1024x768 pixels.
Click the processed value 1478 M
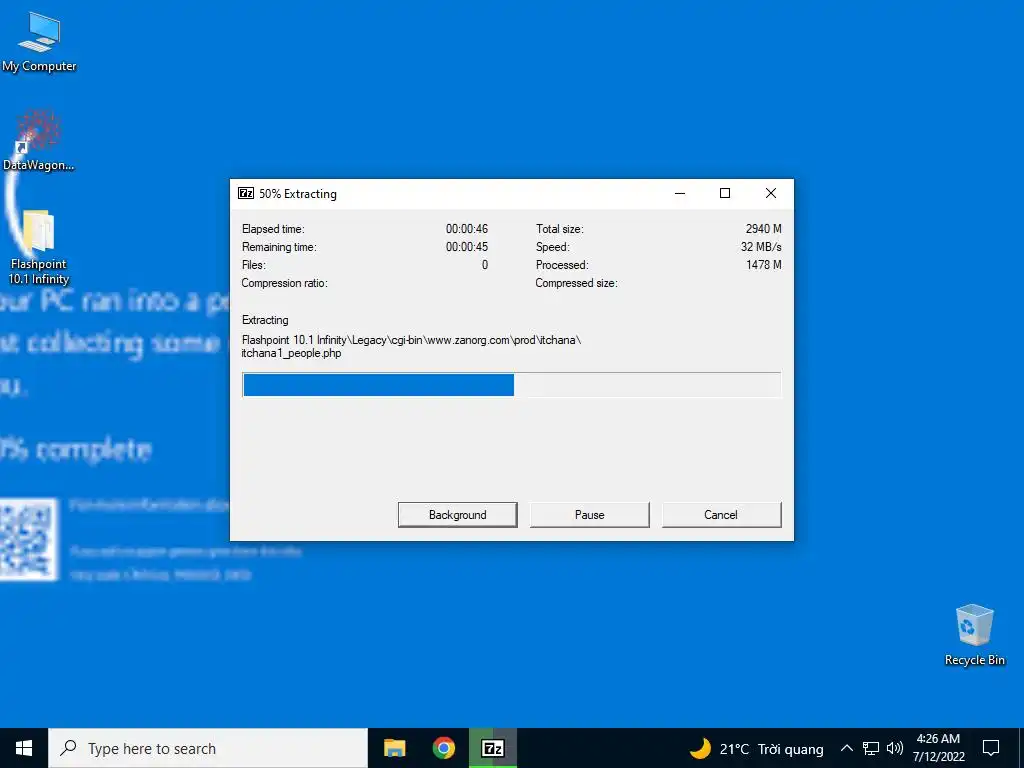(763, 264)
